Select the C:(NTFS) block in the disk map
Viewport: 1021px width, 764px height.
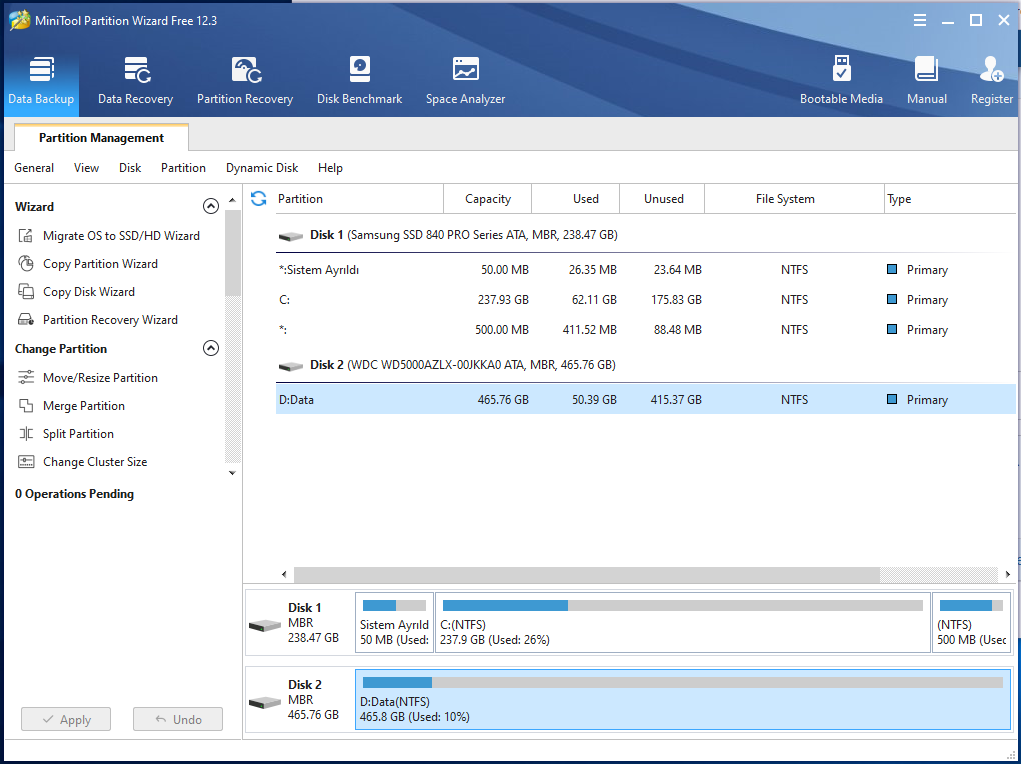pos(682,622)
